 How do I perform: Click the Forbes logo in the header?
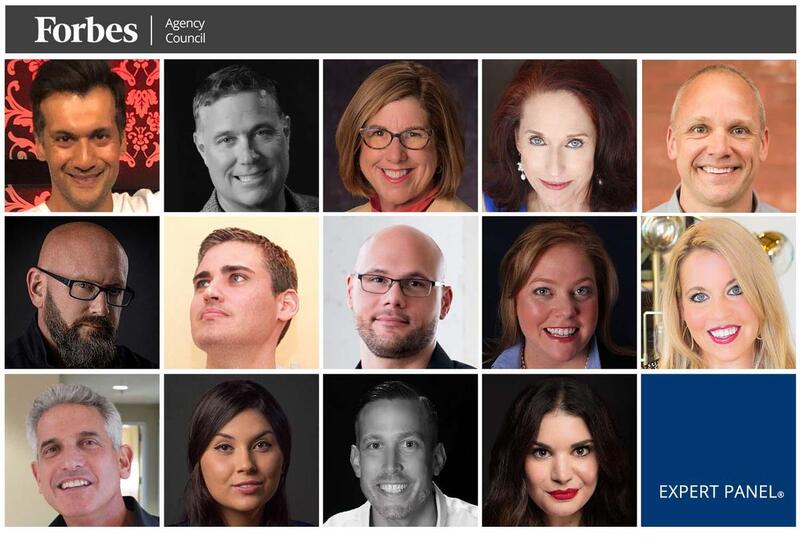86,30
